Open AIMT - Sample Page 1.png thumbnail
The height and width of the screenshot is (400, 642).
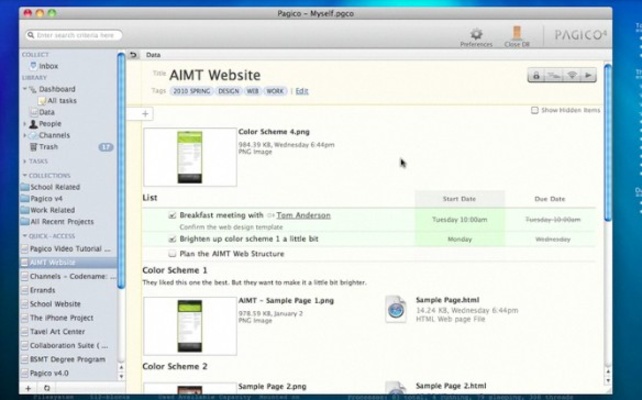(x=190, y=326)
